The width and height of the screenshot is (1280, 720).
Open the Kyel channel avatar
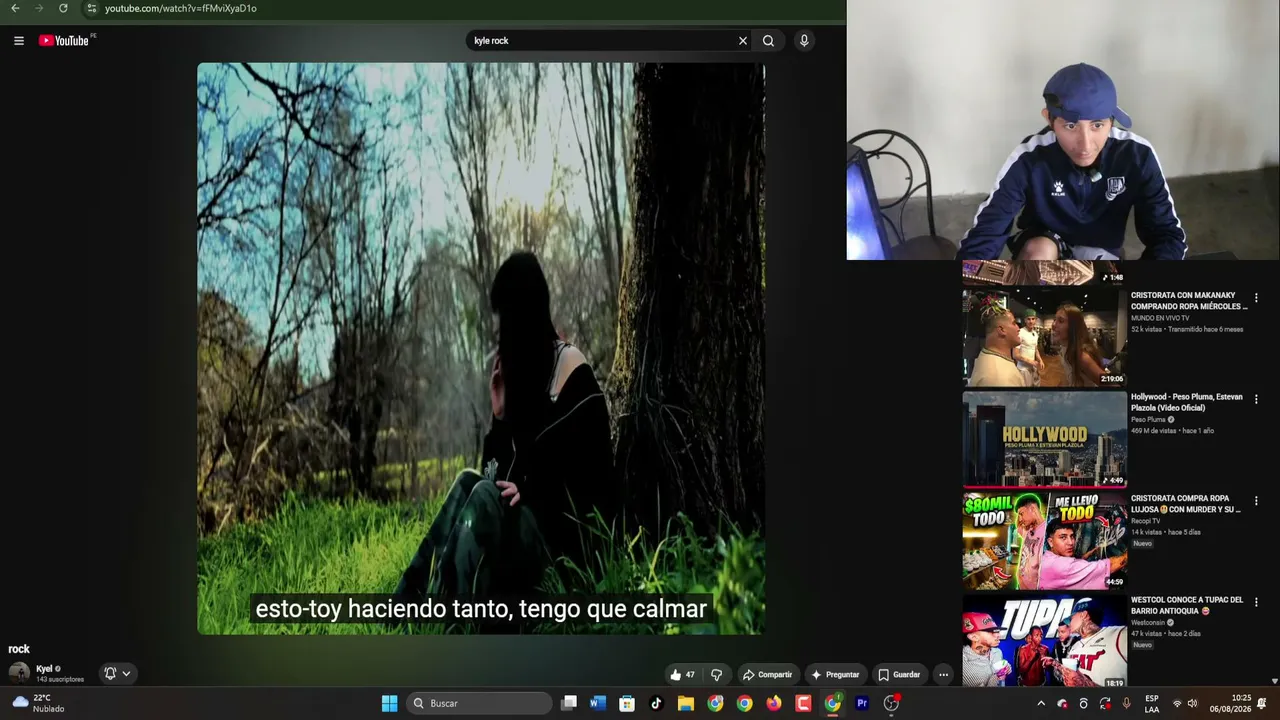pyautogui.click(x=19, y=673)
